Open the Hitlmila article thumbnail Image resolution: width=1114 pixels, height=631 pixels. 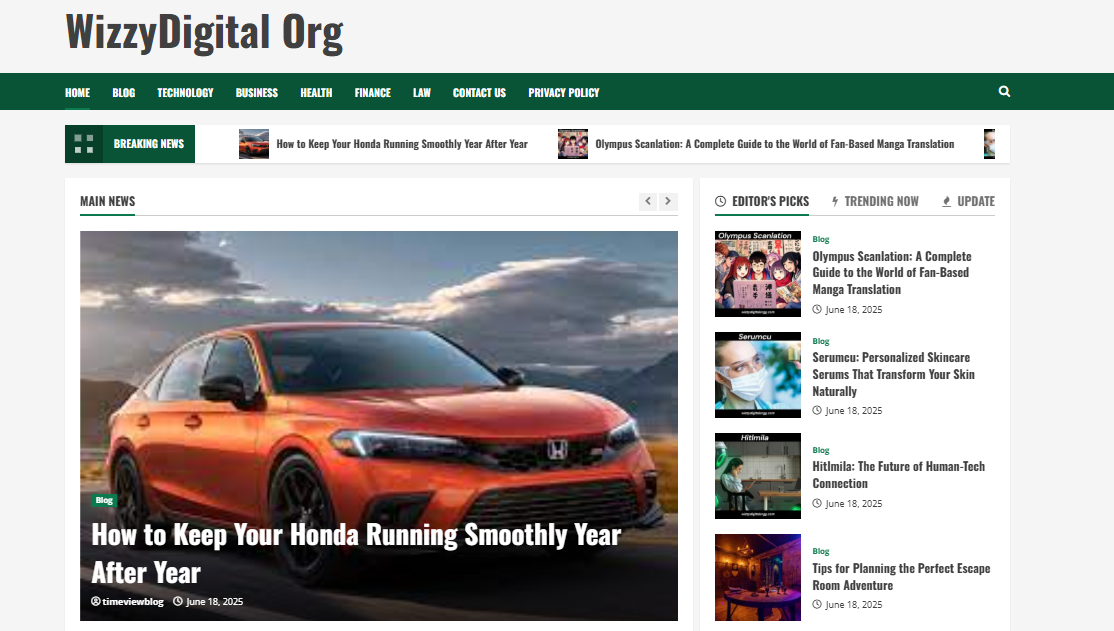pos(757,475)
